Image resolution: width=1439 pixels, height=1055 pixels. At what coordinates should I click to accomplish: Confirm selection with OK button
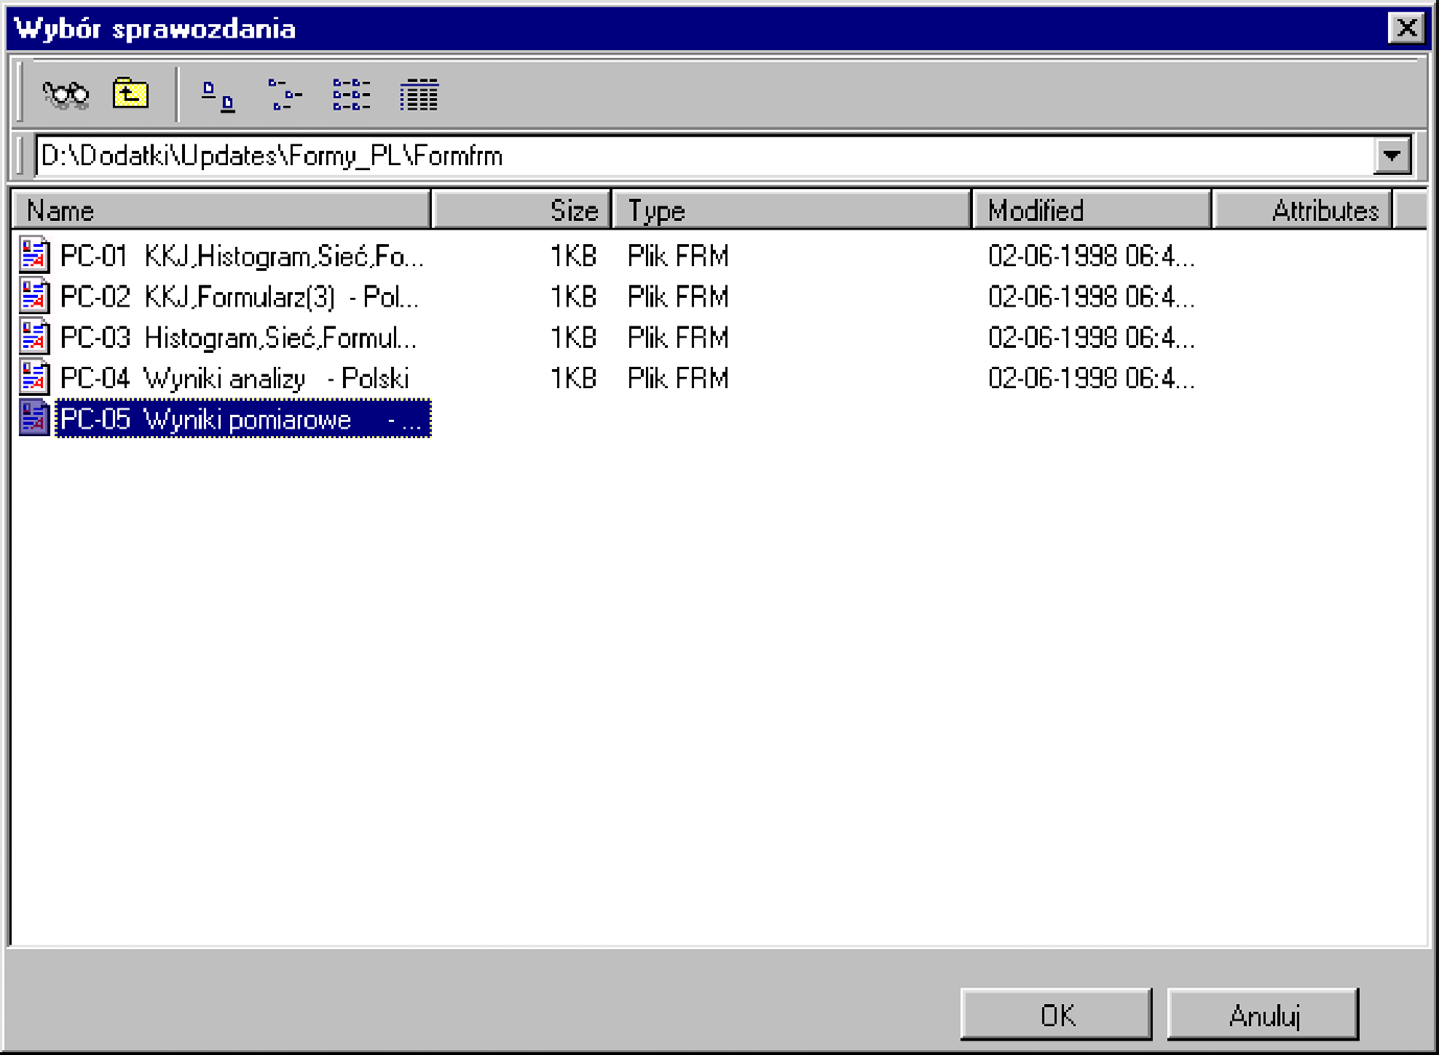[1056, 1015]
